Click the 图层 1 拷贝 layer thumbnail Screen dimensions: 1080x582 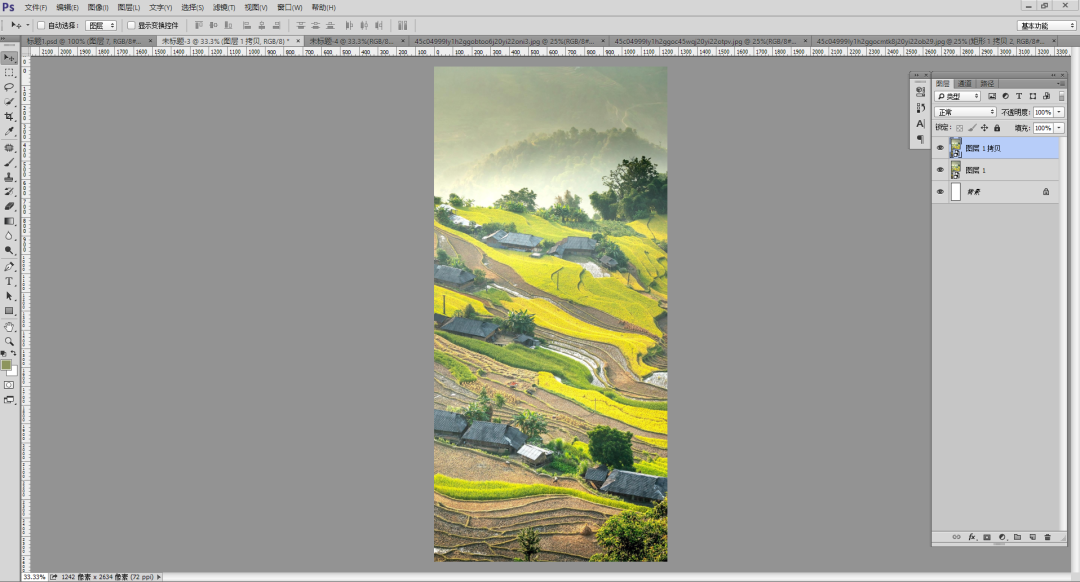pyautogui.click(x=955, y=147)
